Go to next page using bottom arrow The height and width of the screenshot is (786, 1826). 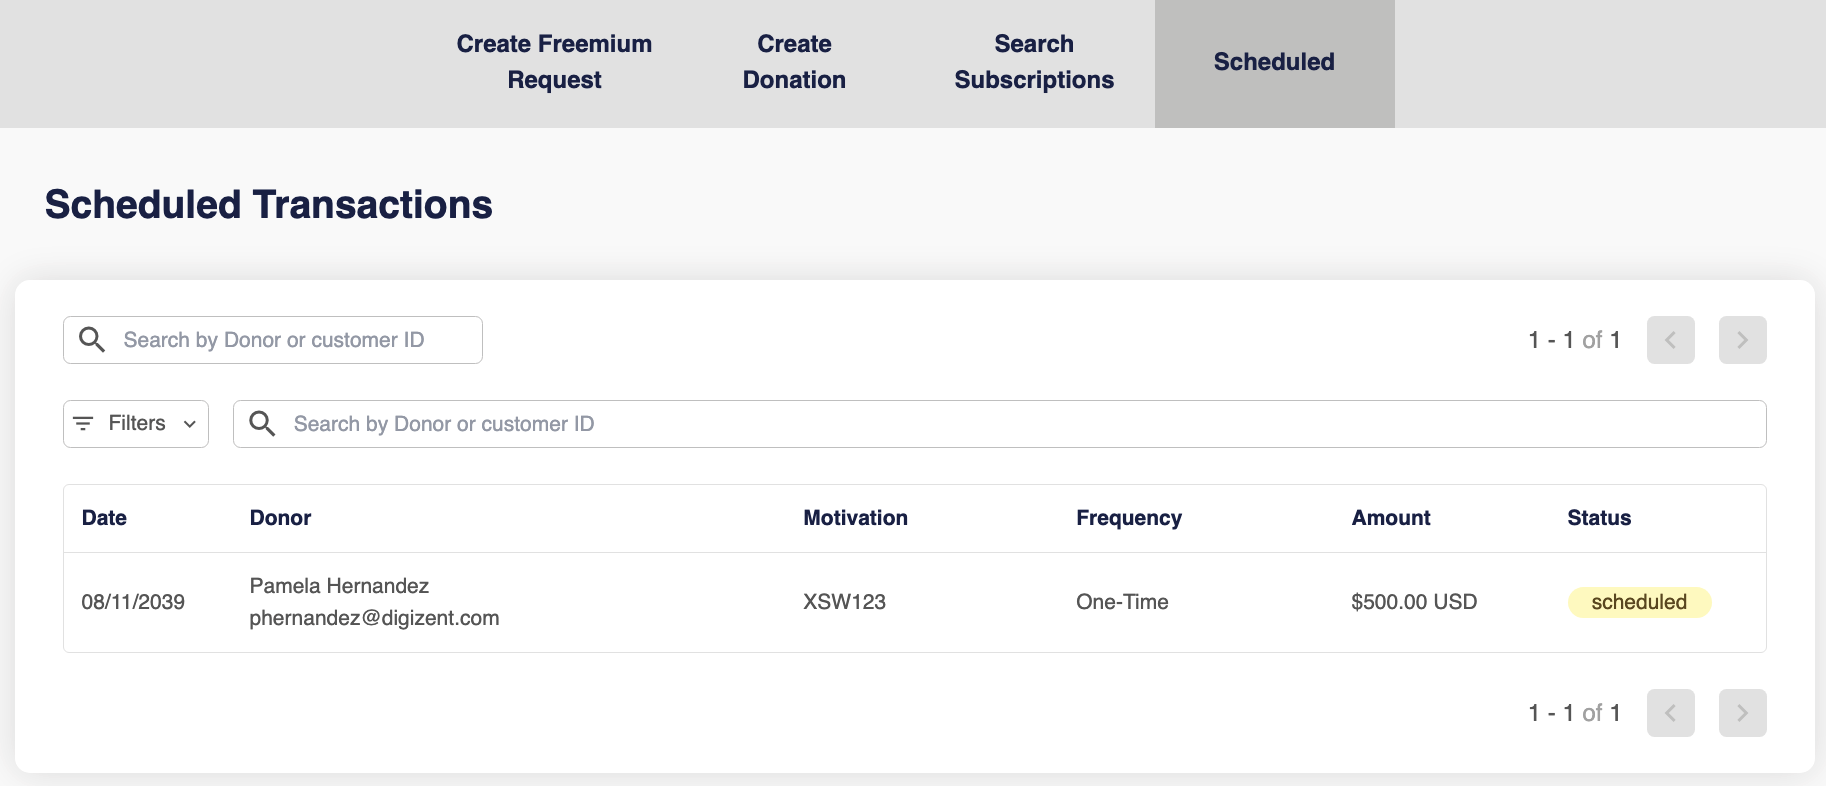(1742, 713)
